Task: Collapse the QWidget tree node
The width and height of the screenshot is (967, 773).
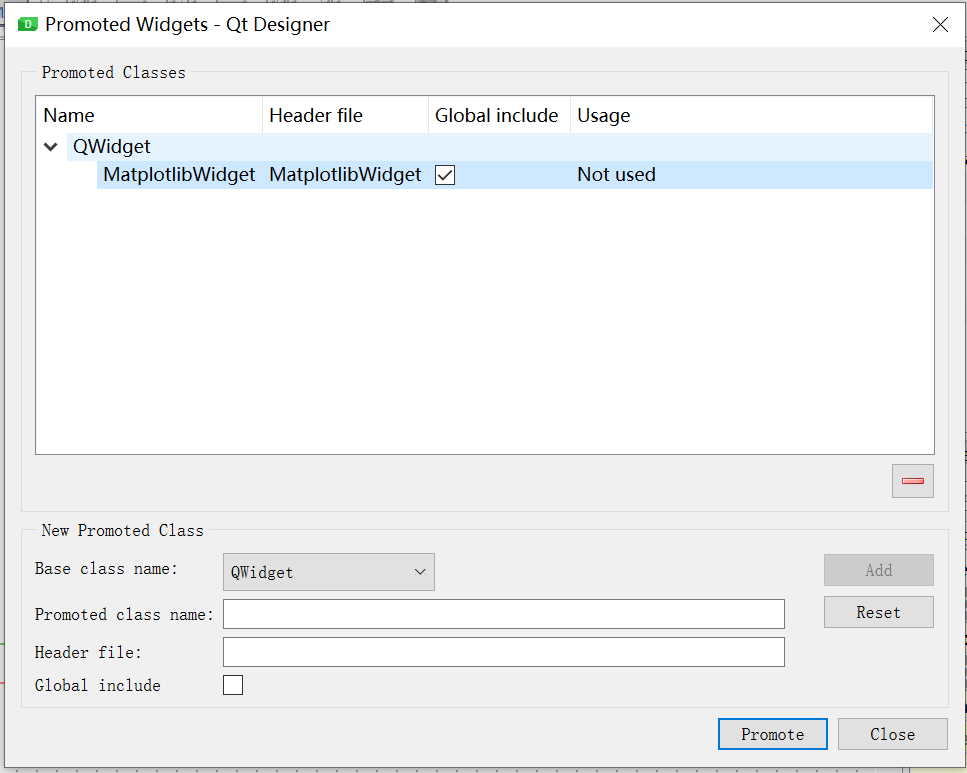Action: (51, 147)
